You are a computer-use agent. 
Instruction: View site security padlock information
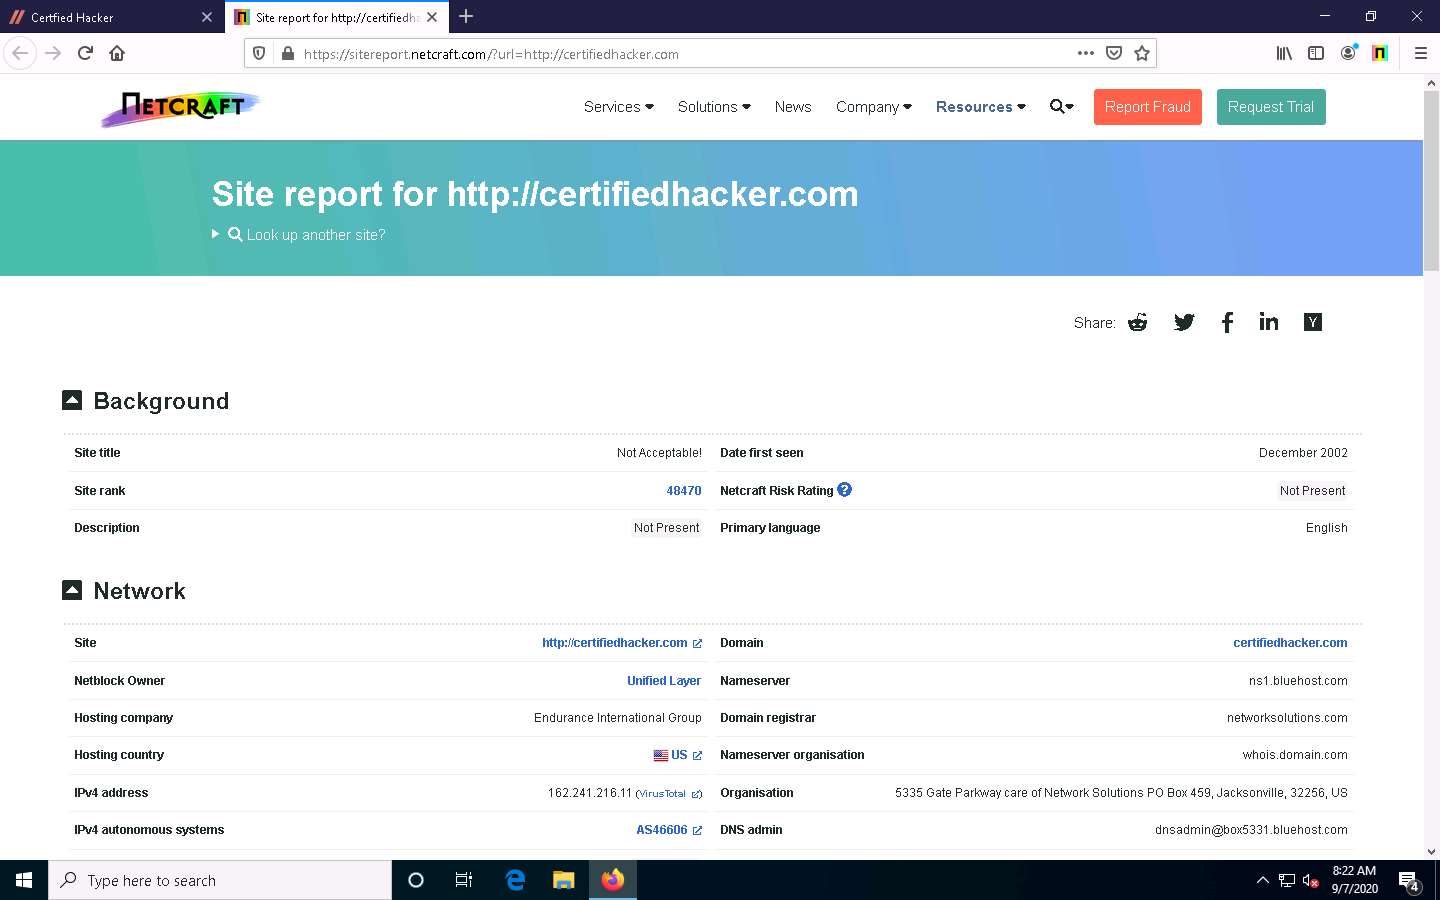tap(287, 54)
